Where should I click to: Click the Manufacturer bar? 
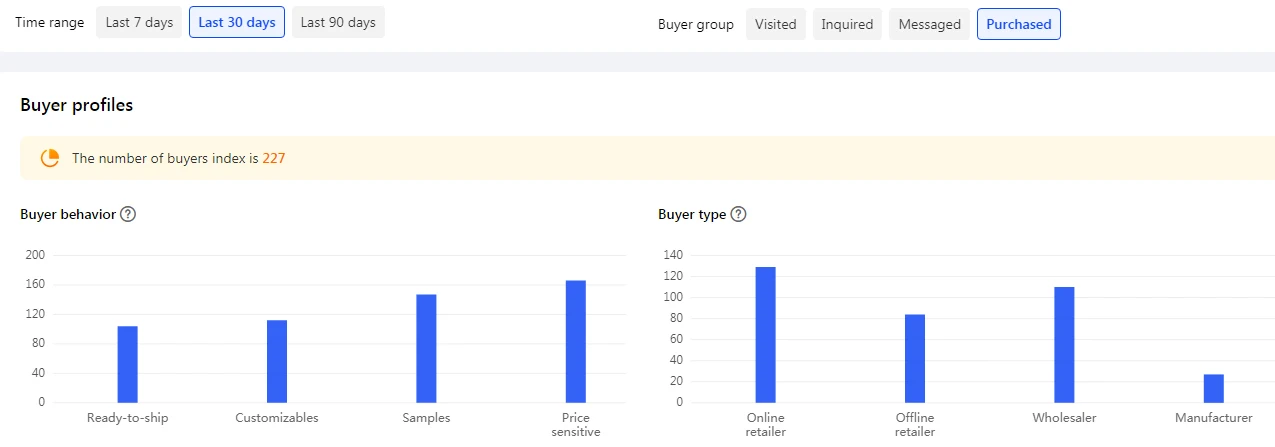pyautogui.click(x=1213, y=388)
